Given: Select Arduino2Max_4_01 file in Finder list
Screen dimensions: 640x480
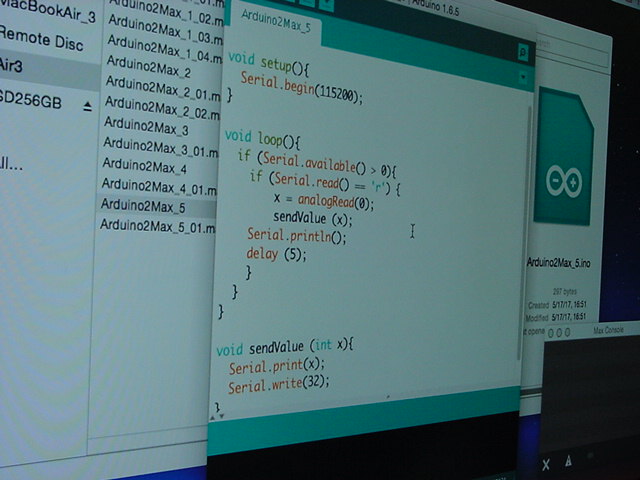Looking at the screenshot, I should coord(159,187).
